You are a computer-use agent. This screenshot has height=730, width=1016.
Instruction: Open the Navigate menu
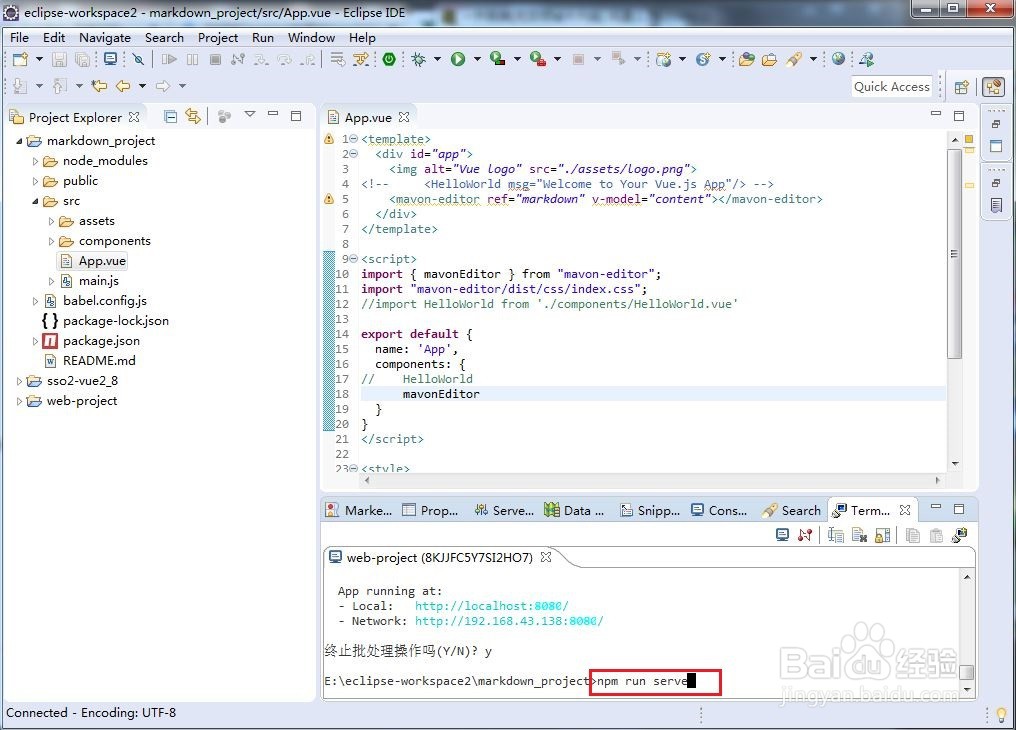point(105,38)
